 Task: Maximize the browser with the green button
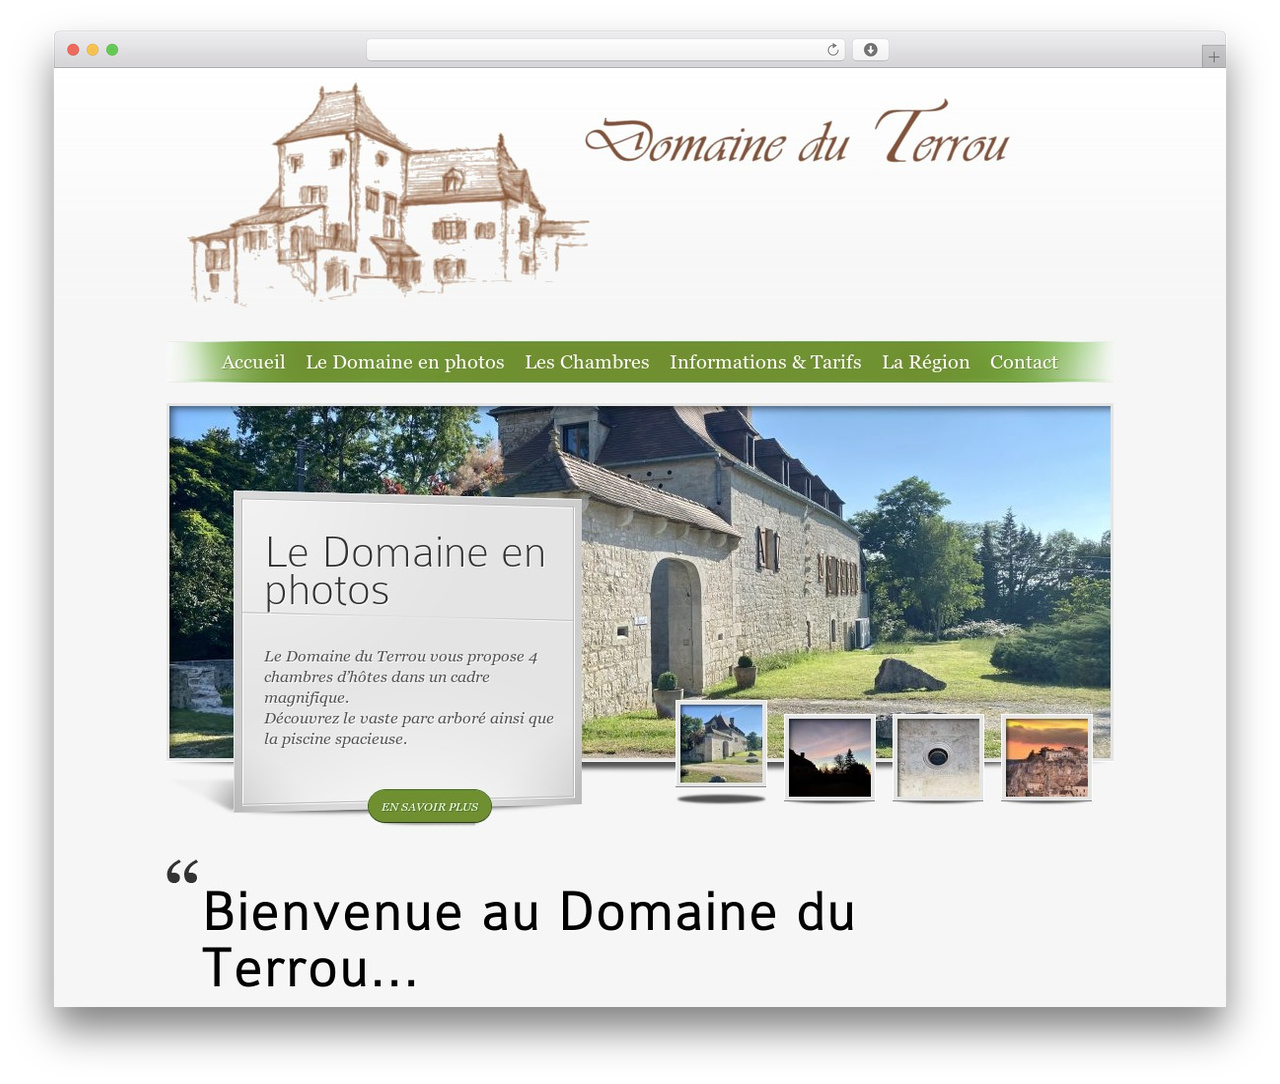(112, 50)
